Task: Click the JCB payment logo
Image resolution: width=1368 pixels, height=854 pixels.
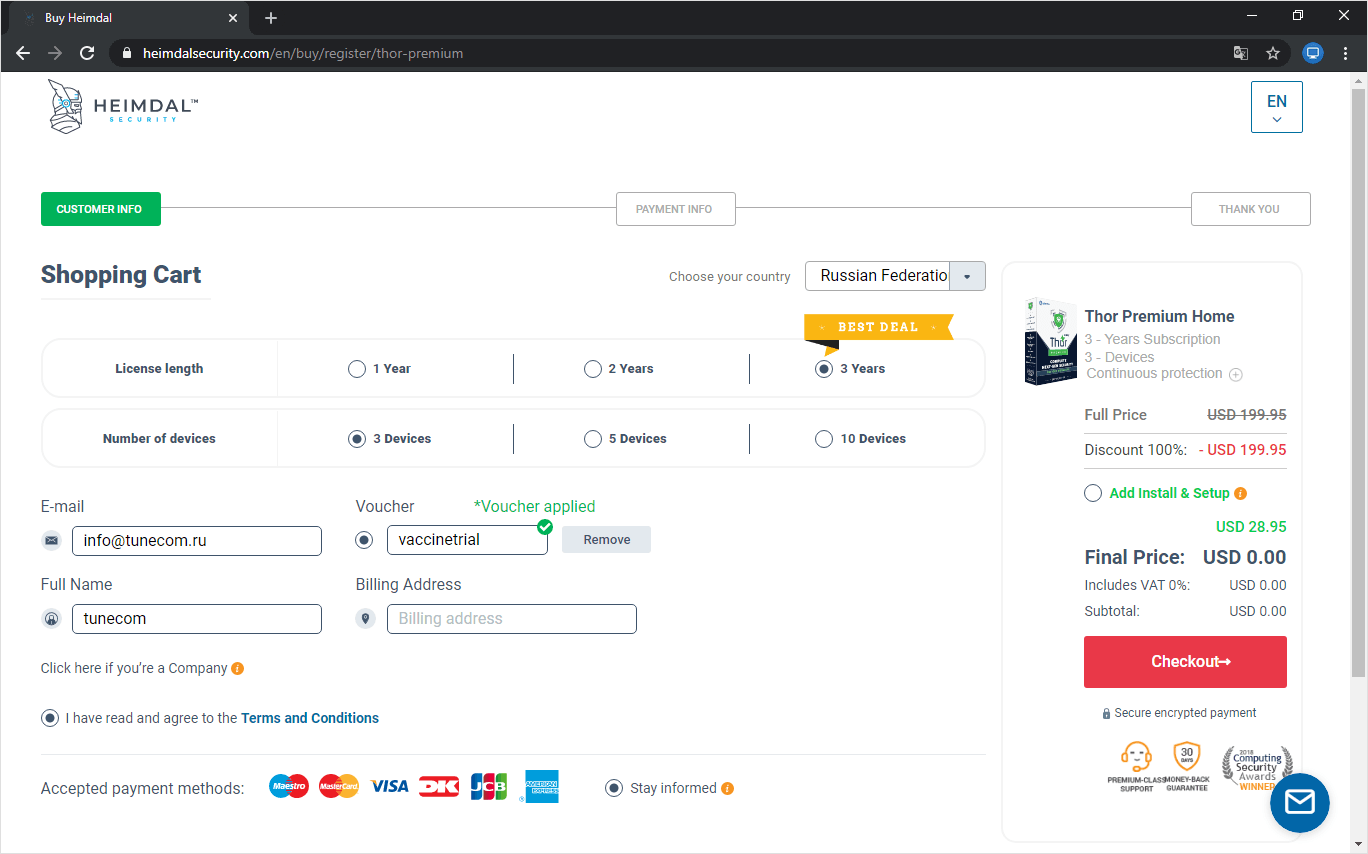Action: point(489,787)
